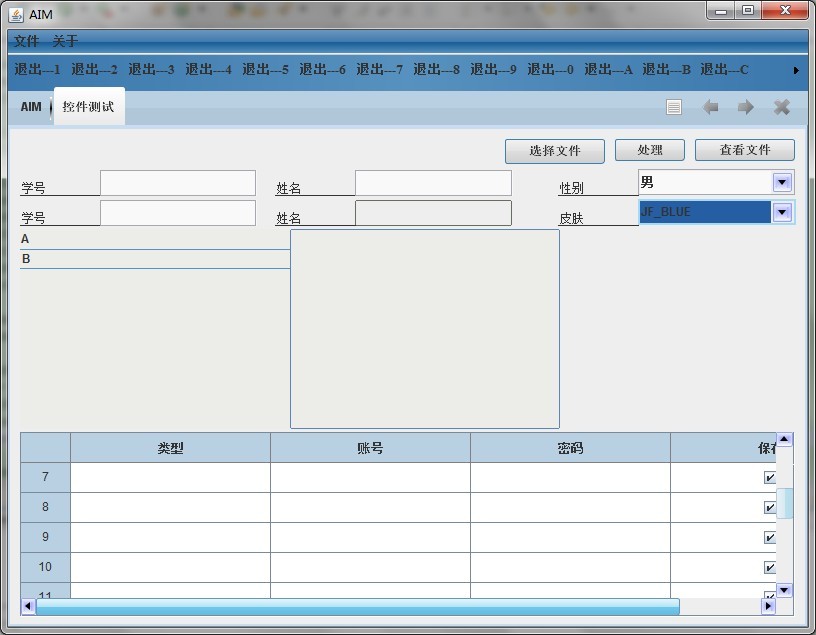Viewport: 816px width, 635px height.
Task: Click the horizontal scrollbar thumb of table
Action: coord(358,606)
